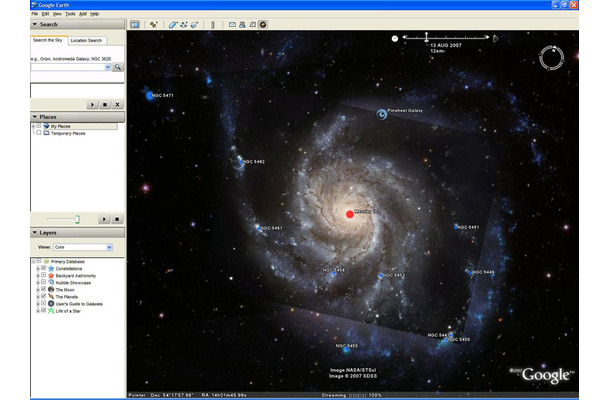Toggle the Primary Database checkbox
This screenshot has width=610, height=400.
[39, 261]
